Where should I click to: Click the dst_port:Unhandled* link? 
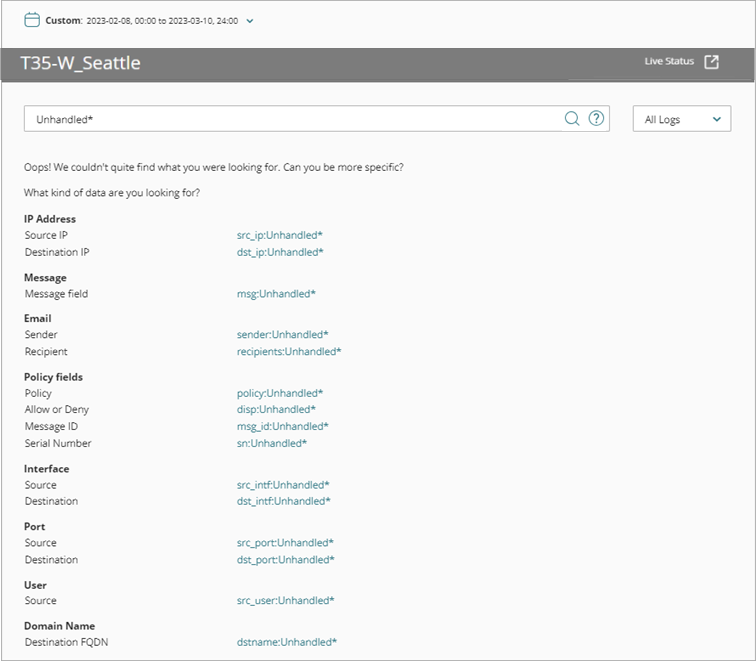[x=285, y=560]
